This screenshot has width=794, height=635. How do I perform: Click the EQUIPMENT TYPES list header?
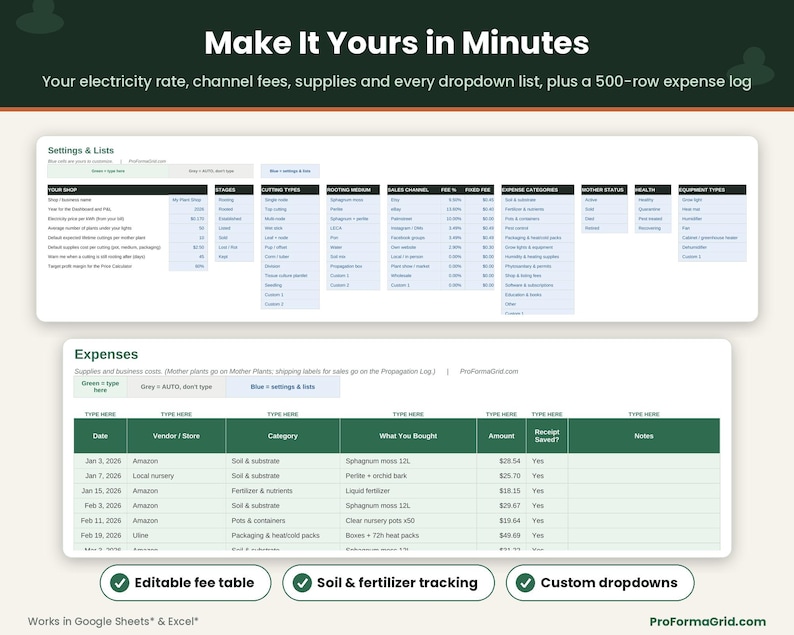[x=712, y=190]
